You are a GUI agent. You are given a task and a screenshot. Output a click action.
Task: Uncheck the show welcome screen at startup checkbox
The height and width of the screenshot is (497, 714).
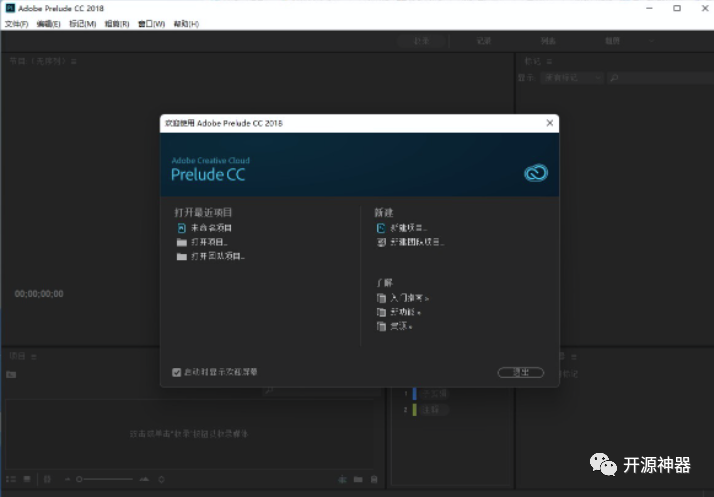(177, 373)
